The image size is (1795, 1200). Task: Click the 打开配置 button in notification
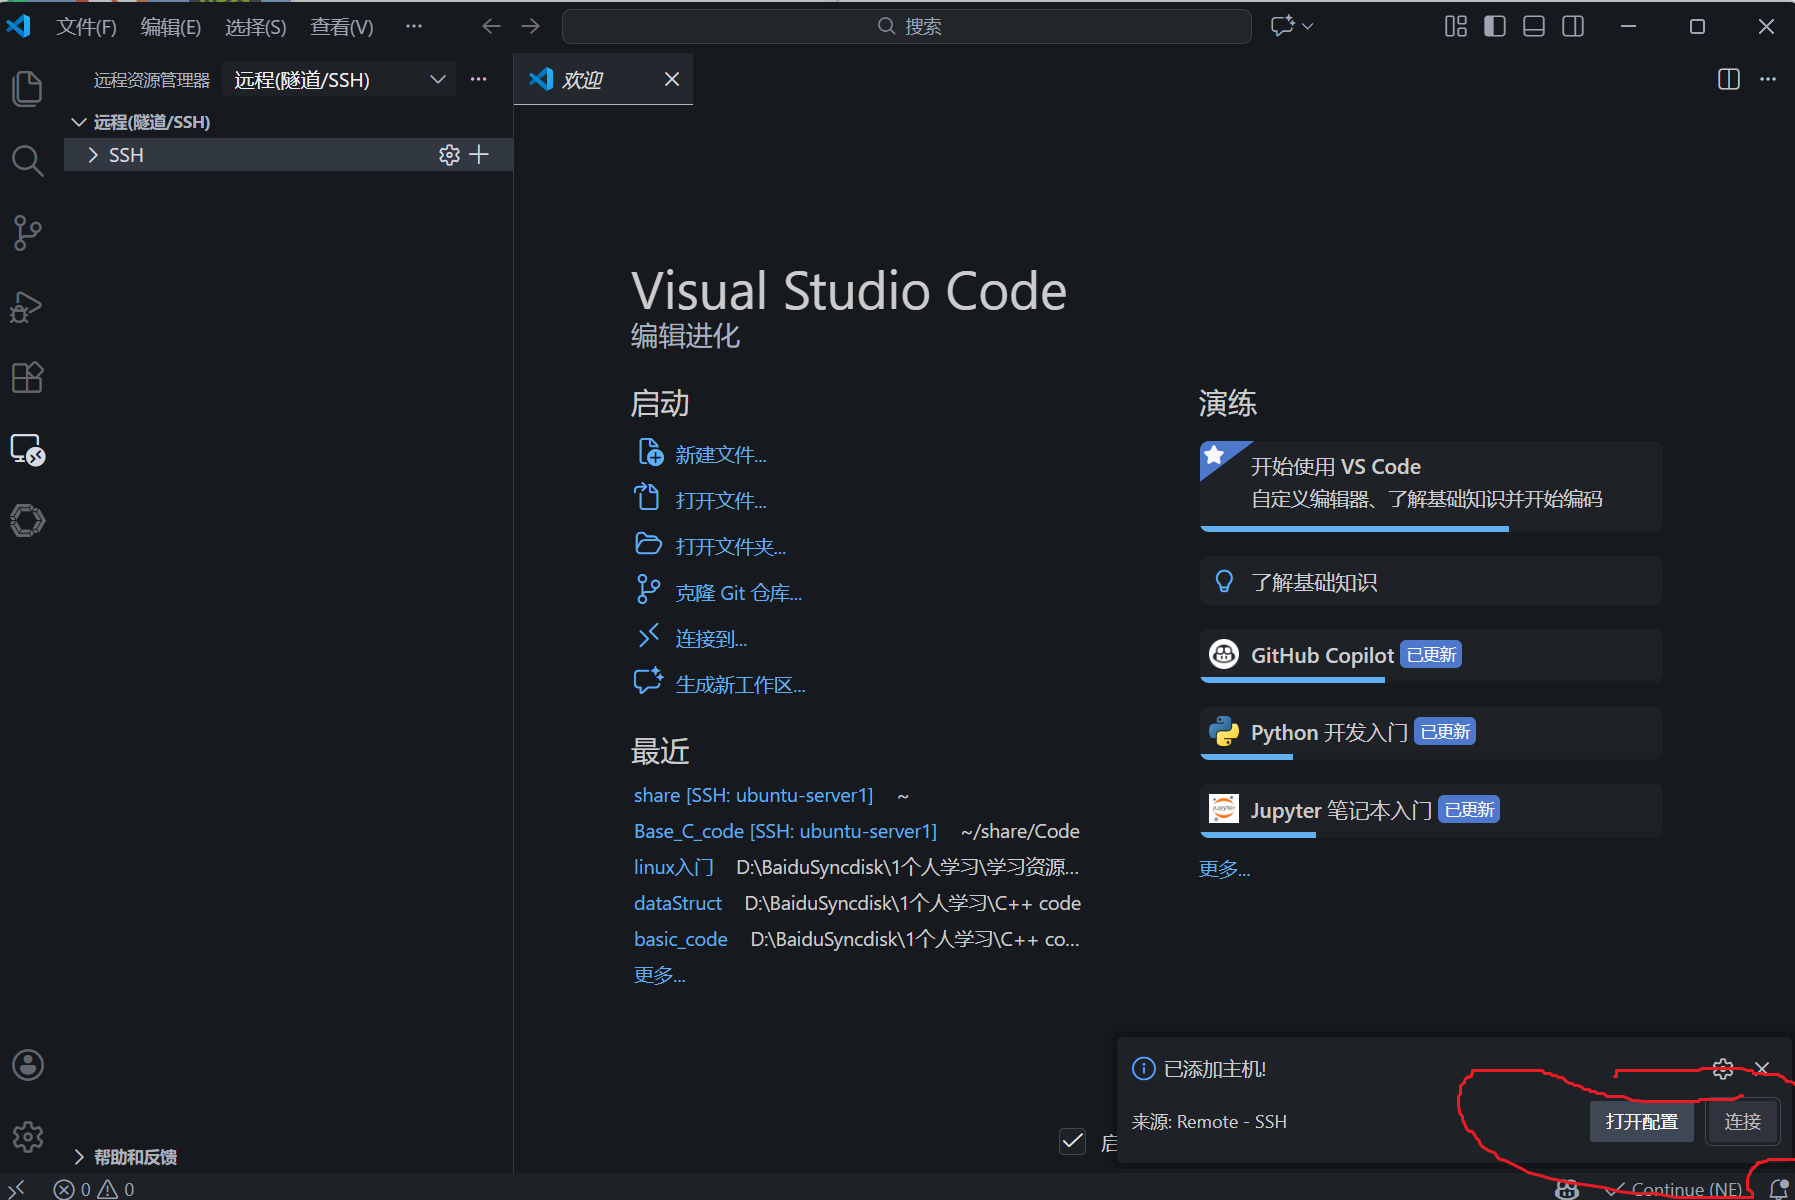[1641, 1121]
